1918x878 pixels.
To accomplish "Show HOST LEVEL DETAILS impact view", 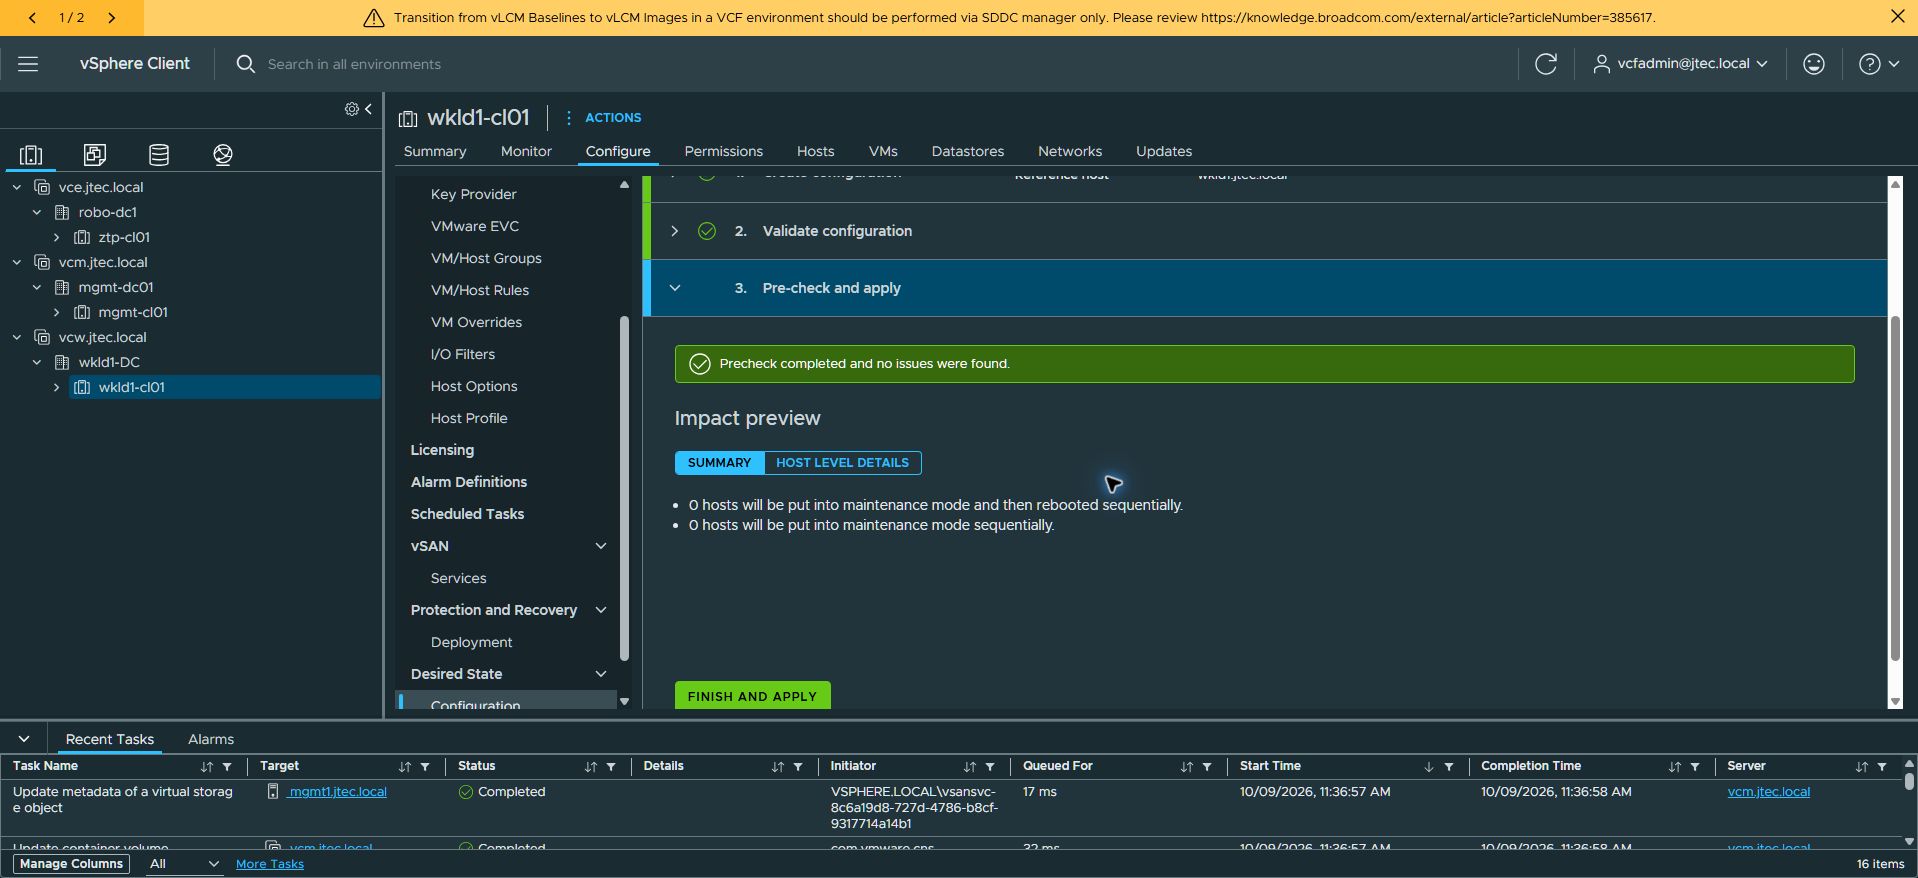I will click(x=842, y=463).
